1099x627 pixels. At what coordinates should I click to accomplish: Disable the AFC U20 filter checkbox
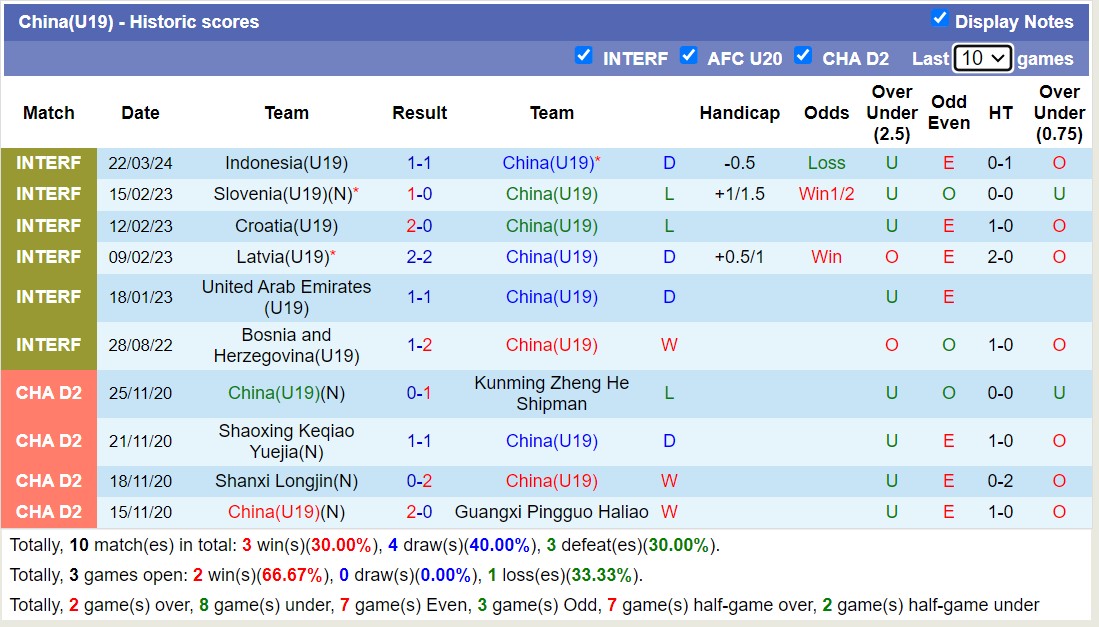point(689,57)
